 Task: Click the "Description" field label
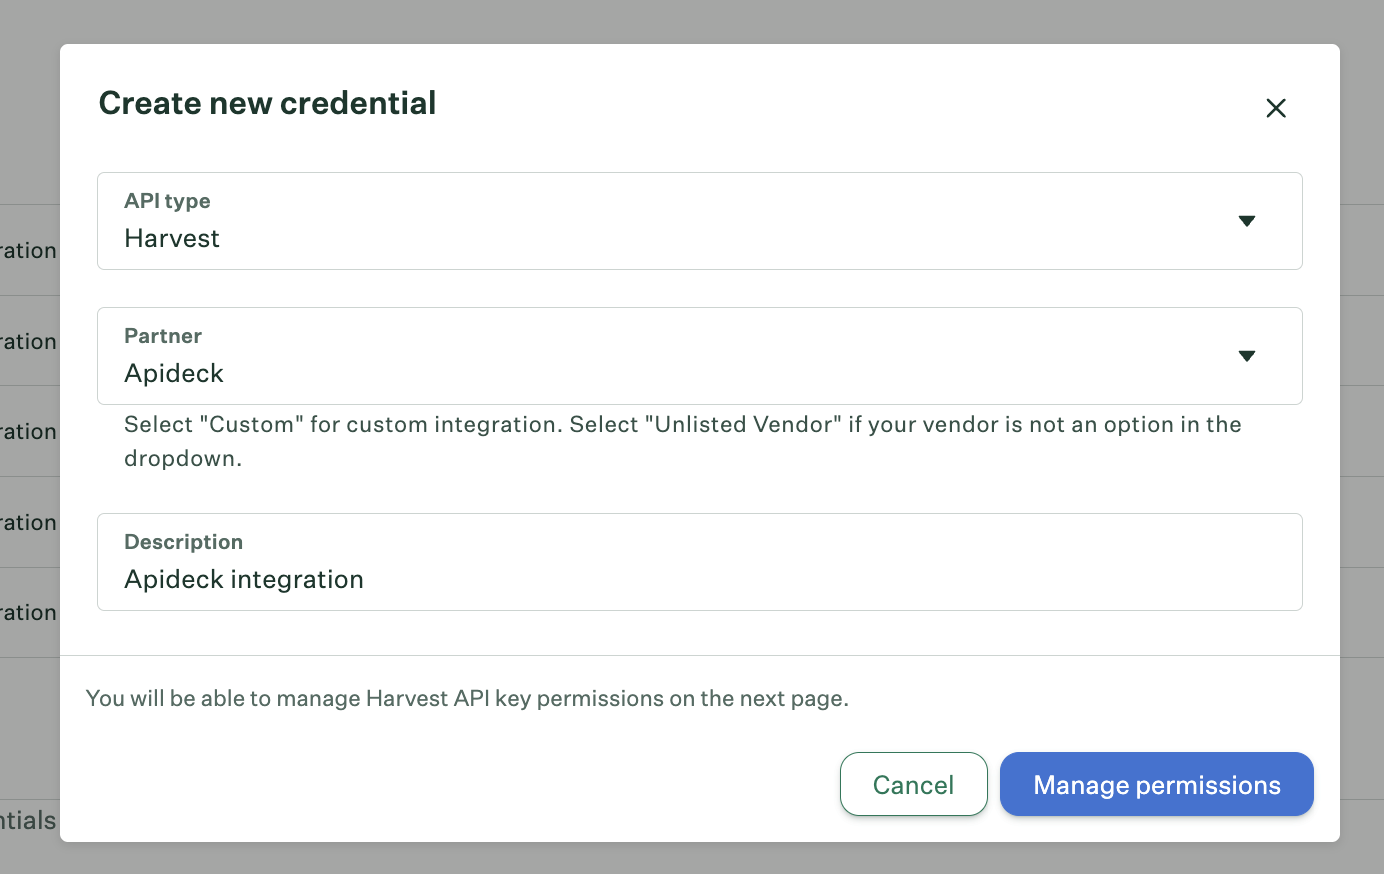(x=183, y=542)
